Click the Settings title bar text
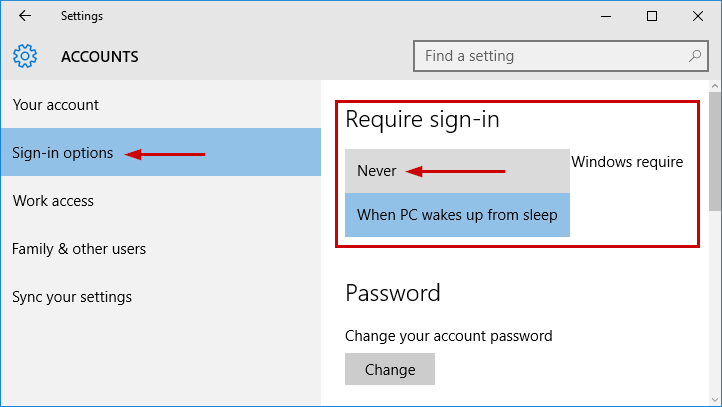Screen dimensions: 722x407 (82, 16)
